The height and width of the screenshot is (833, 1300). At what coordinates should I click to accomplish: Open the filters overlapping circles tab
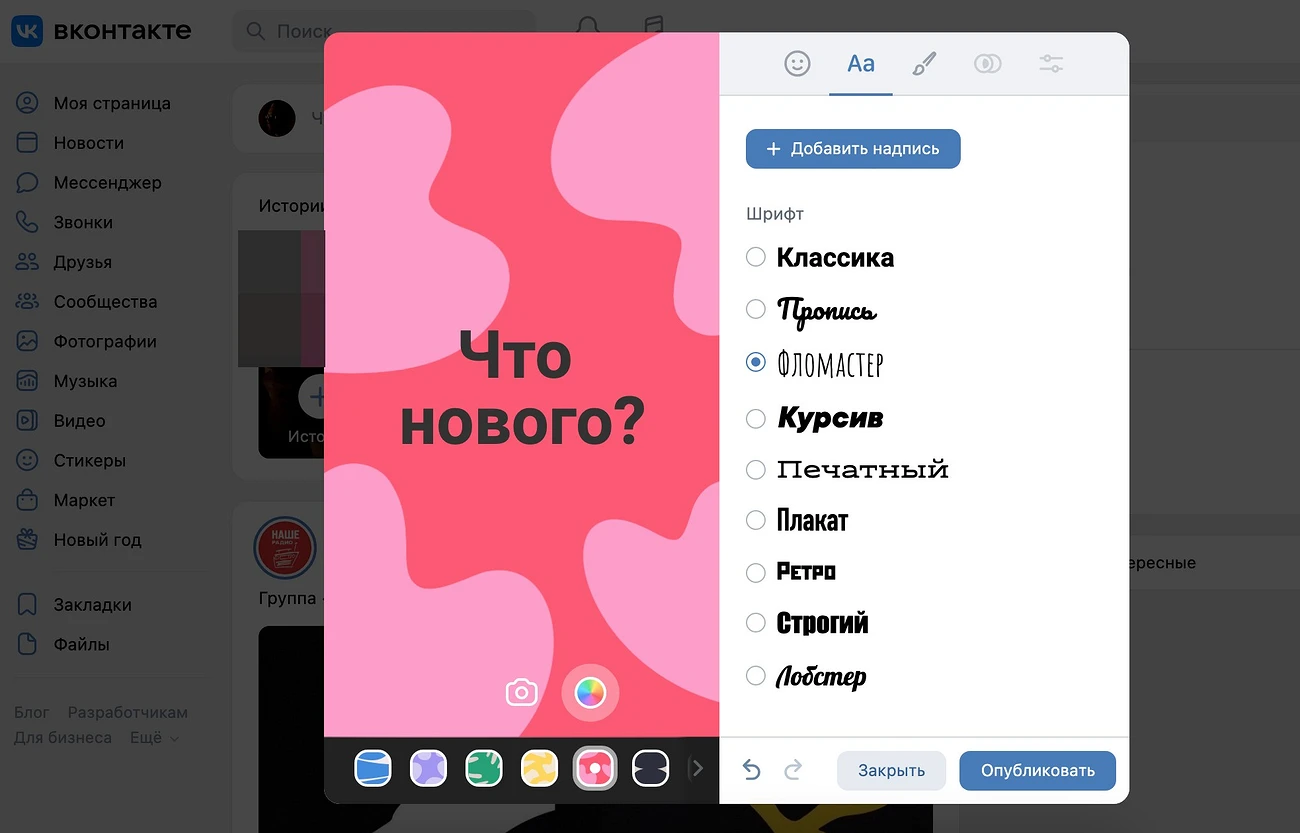pyautogui.click(x=987, y=64)
